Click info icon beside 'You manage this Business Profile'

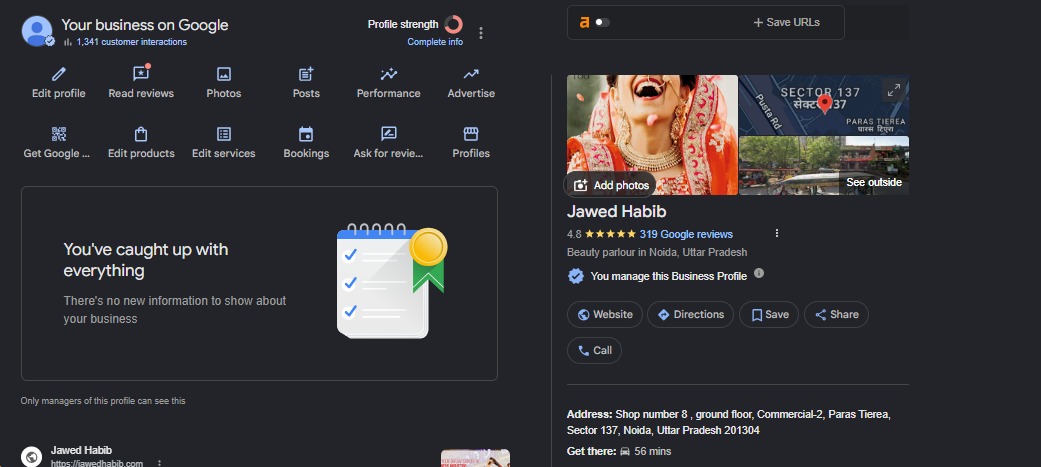759,273
